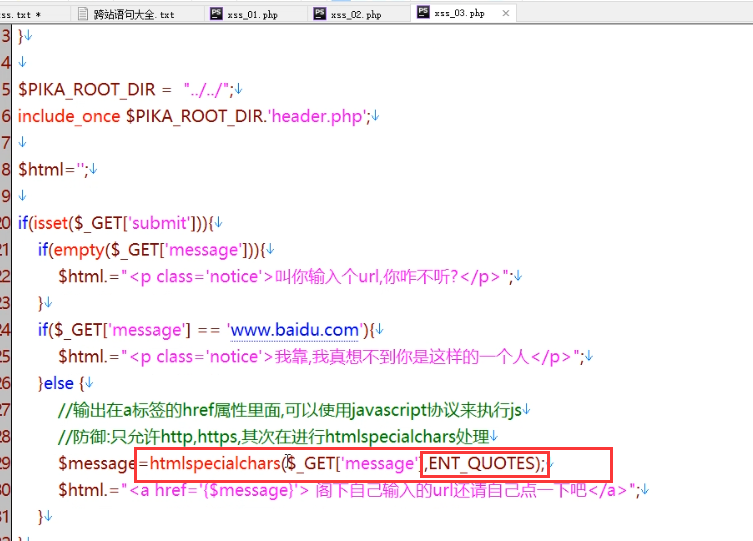
Task: Click the PHP file icon on xss_02.php tab
Action: pos(319,14)
